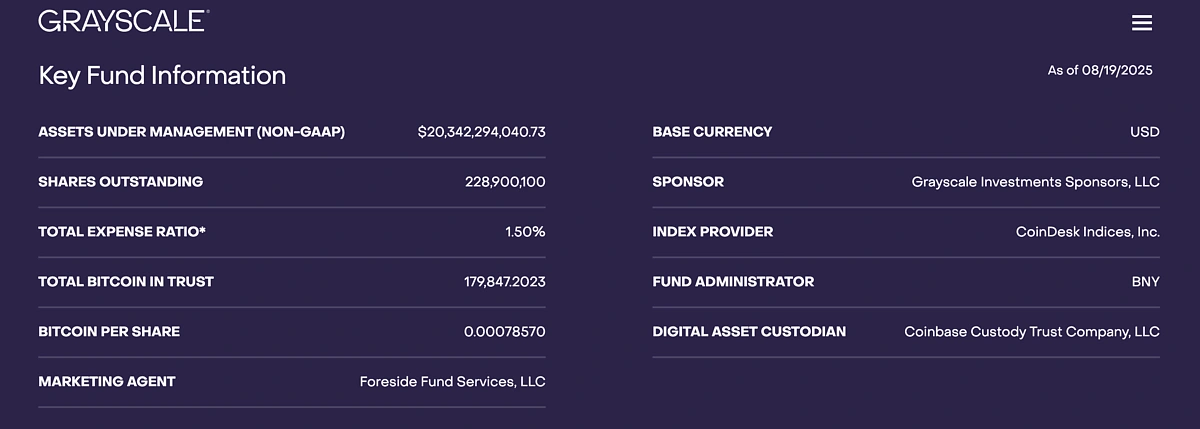Click the Key Fund Information heading
The height and width of the screenshot is (429, 1200).
162,76
